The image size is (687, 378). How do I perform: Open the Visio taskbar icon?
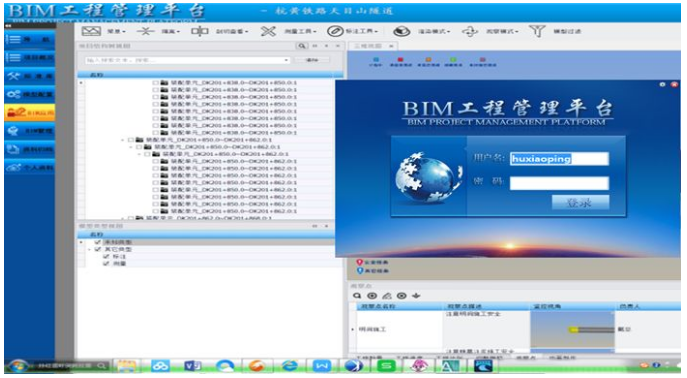coord(192,366)
